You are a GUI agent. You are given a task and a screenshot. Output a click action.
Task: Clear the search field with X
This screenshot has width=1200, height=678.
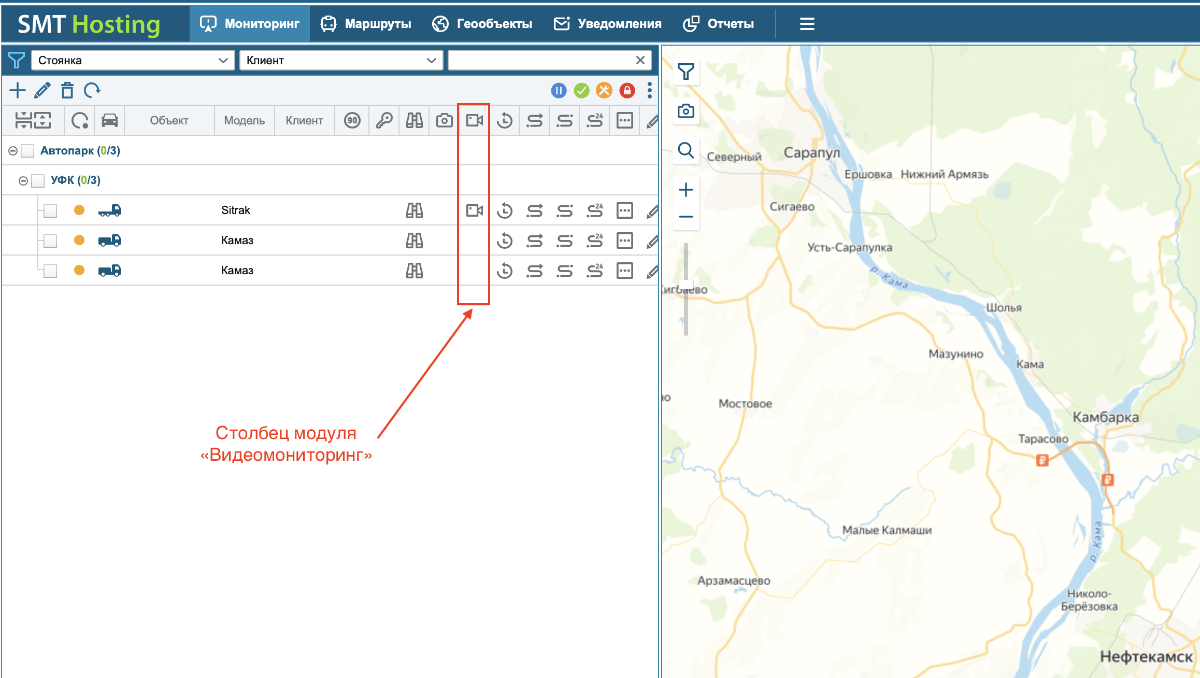tap(641, 60)
